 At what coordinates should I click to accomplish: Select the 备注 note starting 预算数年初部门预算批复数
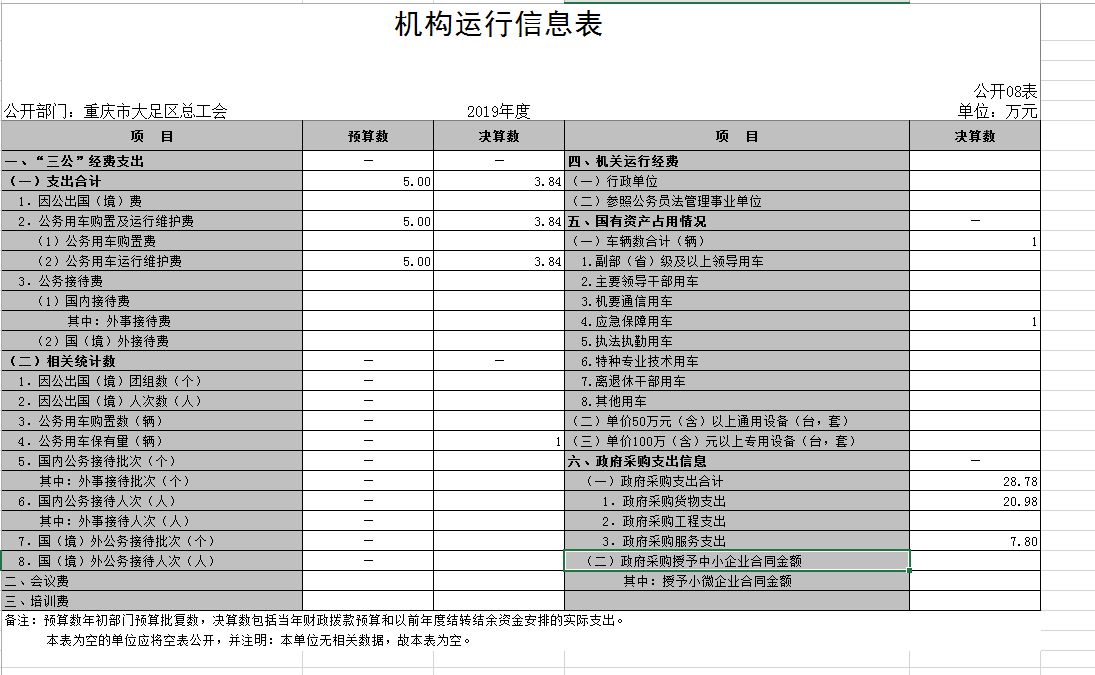[x=314, y=621]
